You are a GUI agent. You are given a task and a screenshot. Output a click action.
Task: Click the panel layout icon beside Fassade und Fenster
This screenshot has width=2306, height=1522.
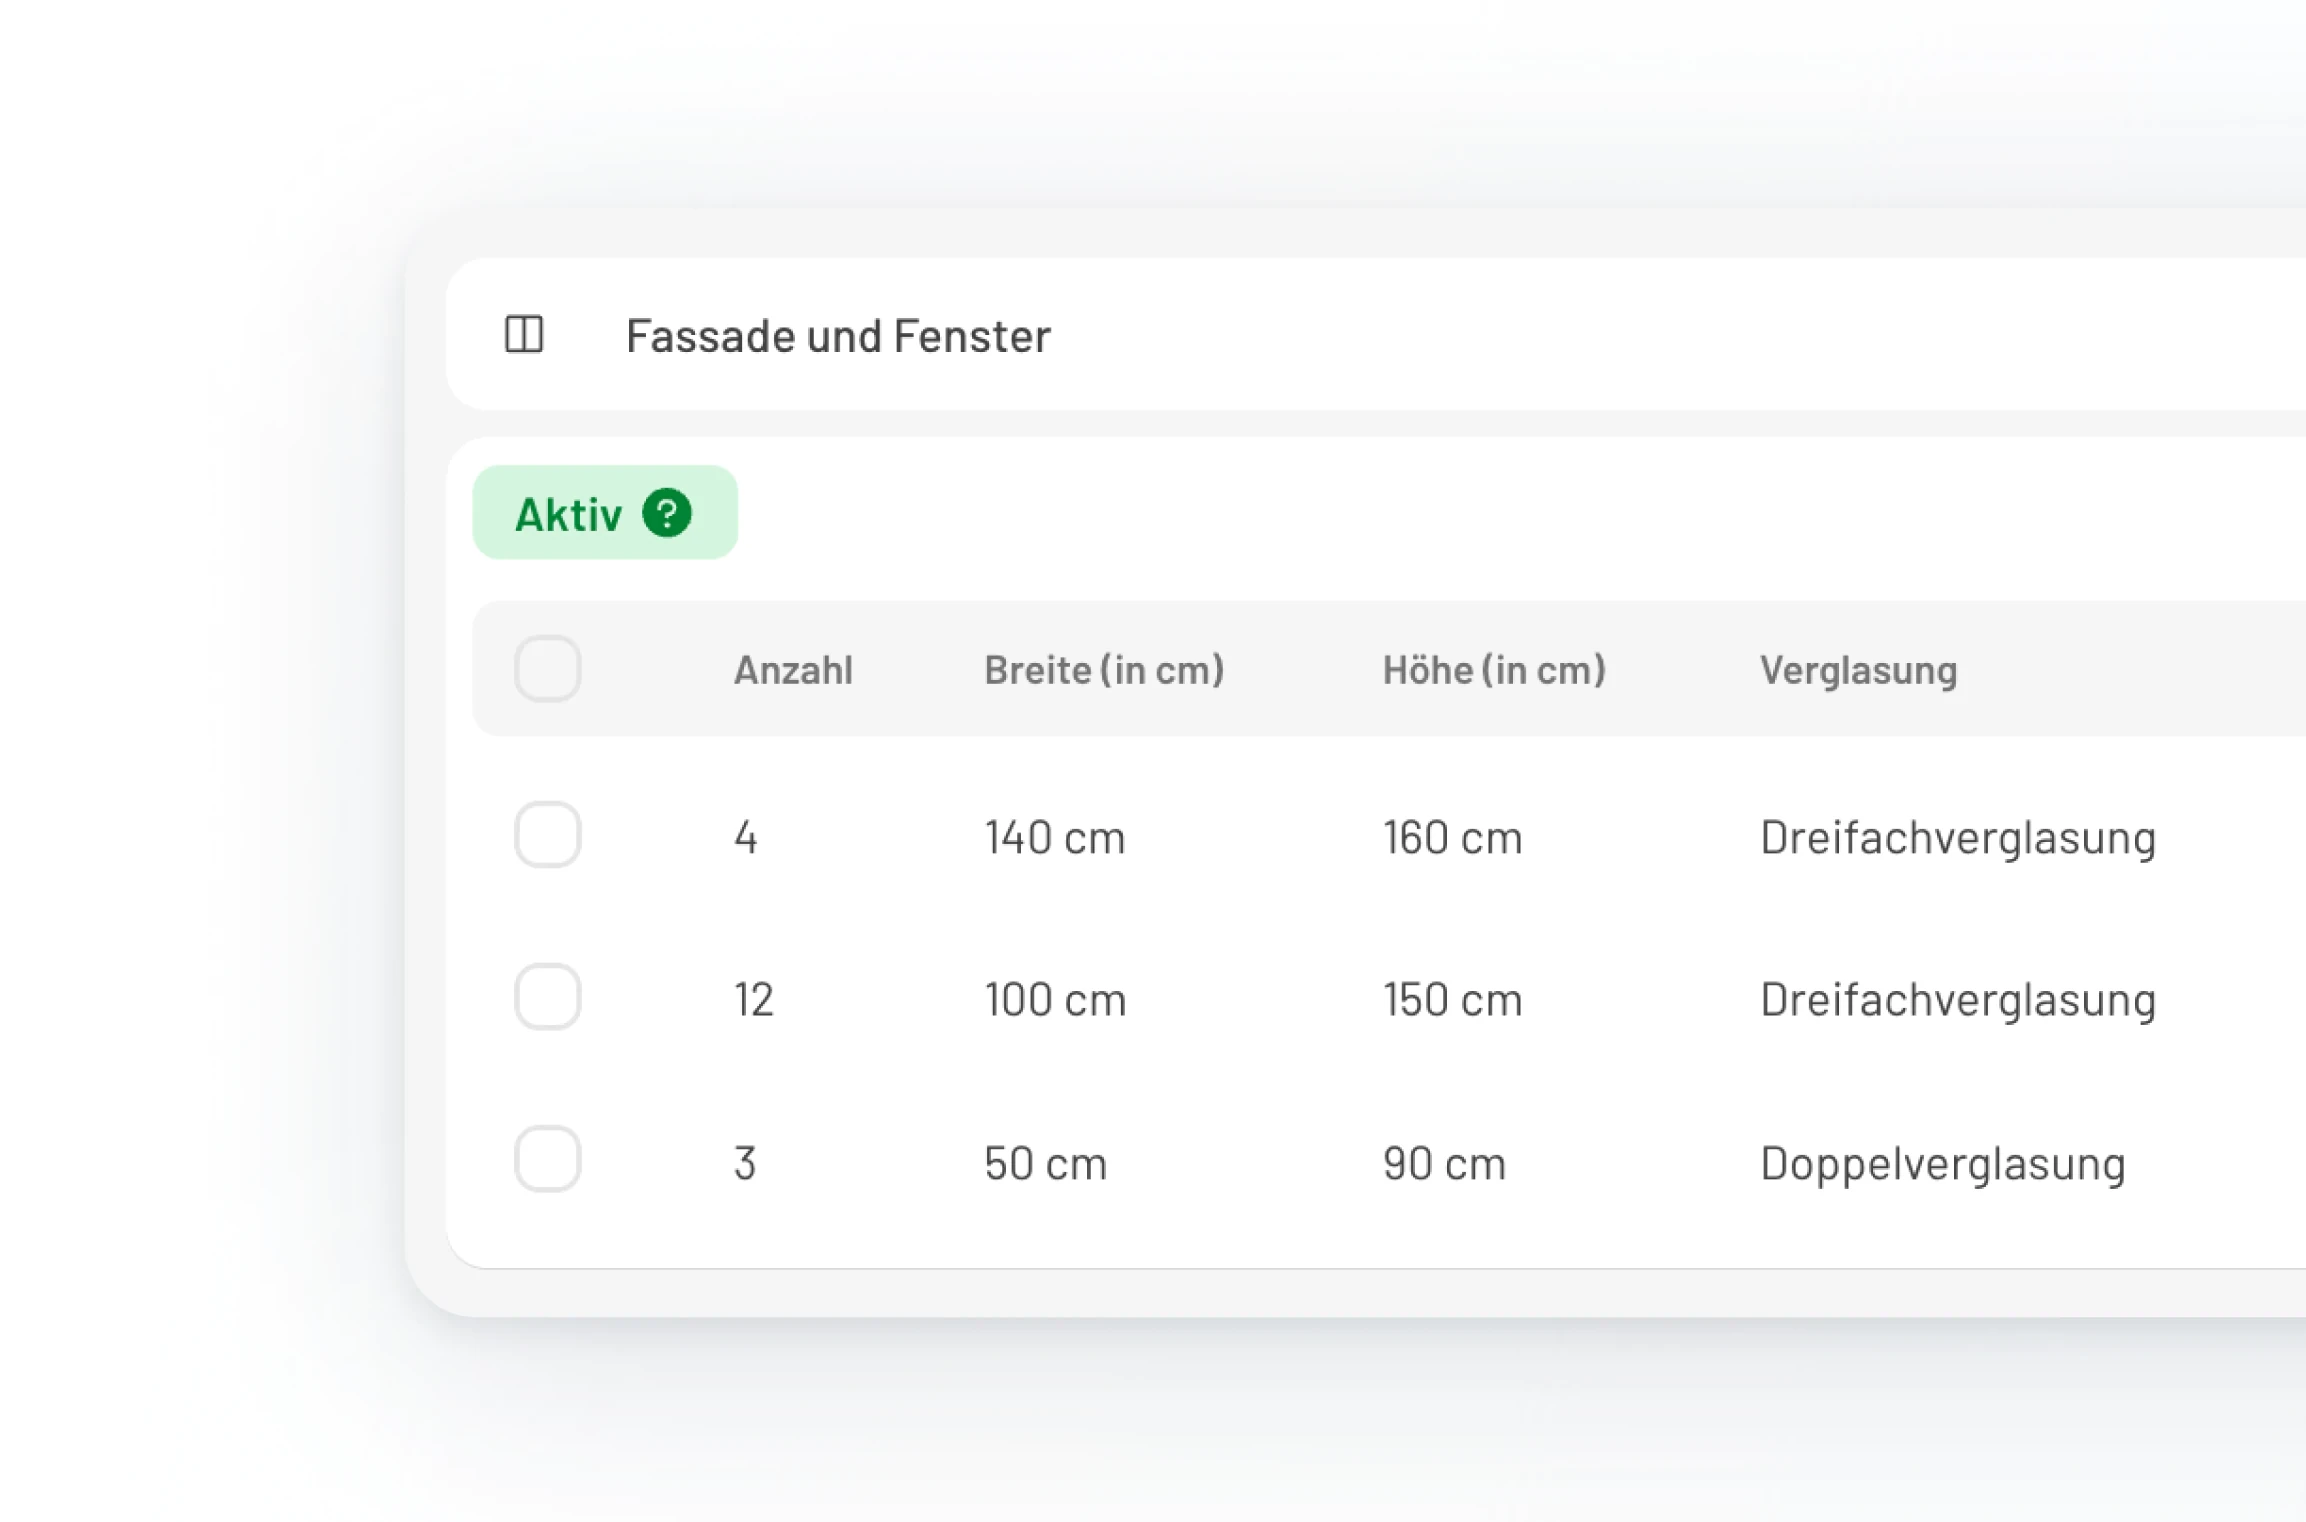[523, 334]
